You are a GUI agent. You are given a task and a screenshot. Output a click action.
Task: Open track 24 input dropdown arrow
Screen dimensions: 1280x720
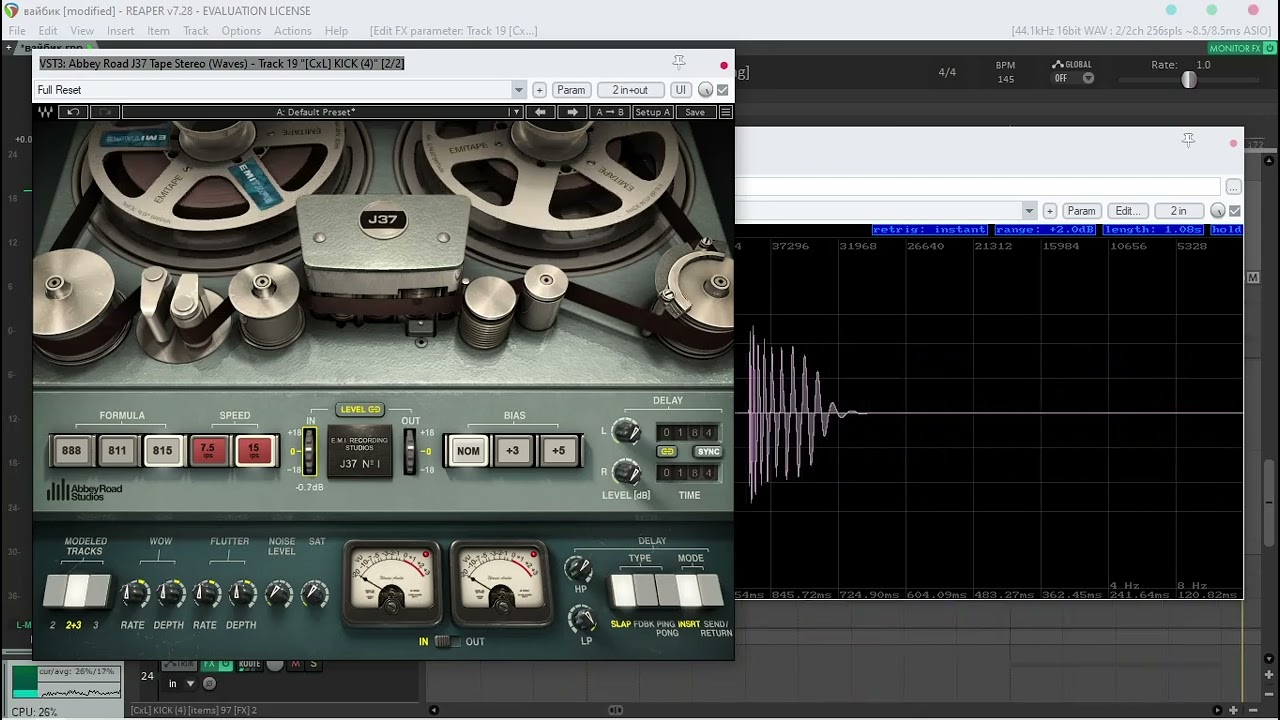point(188,684)
